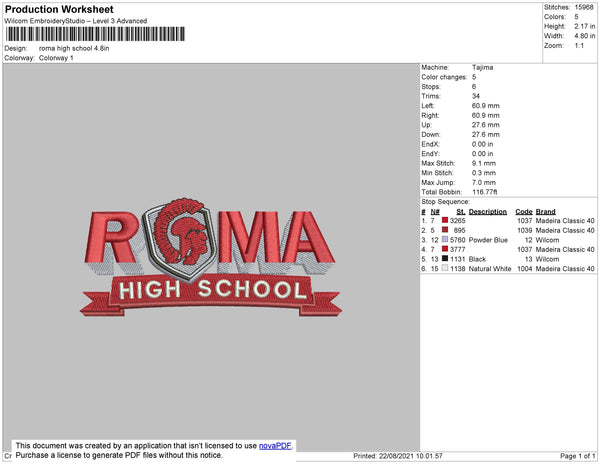Click the code 1004 in row 6
Screen dimensions: 600x464
tap(525, 269)
